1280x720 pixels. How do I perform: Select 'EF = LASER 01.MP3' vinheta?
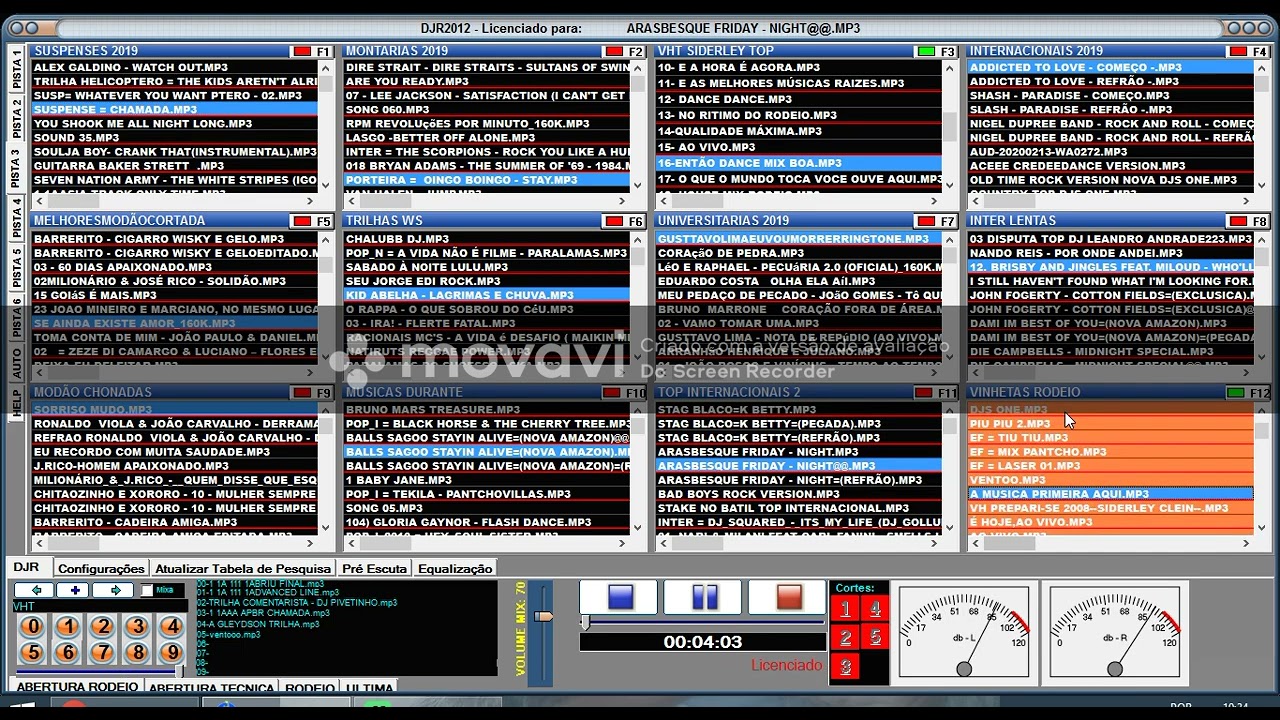(x=1110, y=466)
